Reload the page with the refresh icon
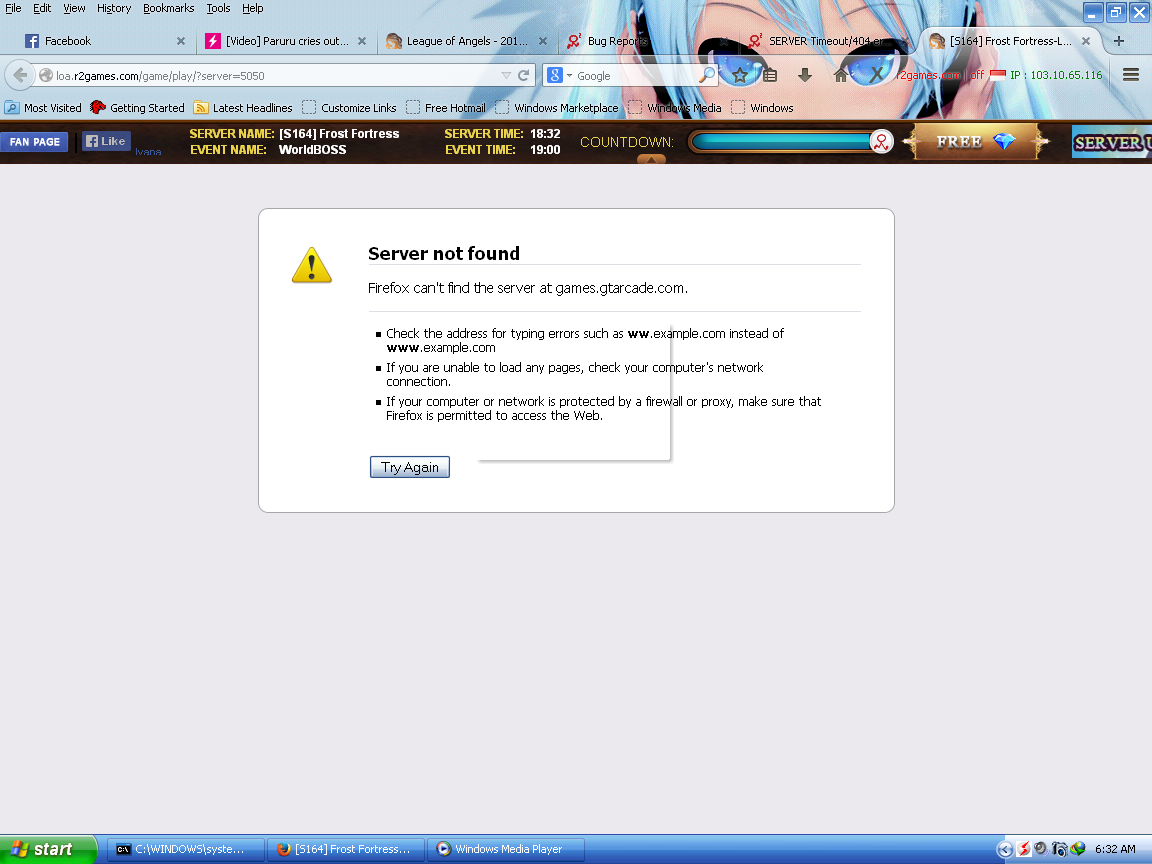The width and height of the screenshot is (1152, 864). 523,76
